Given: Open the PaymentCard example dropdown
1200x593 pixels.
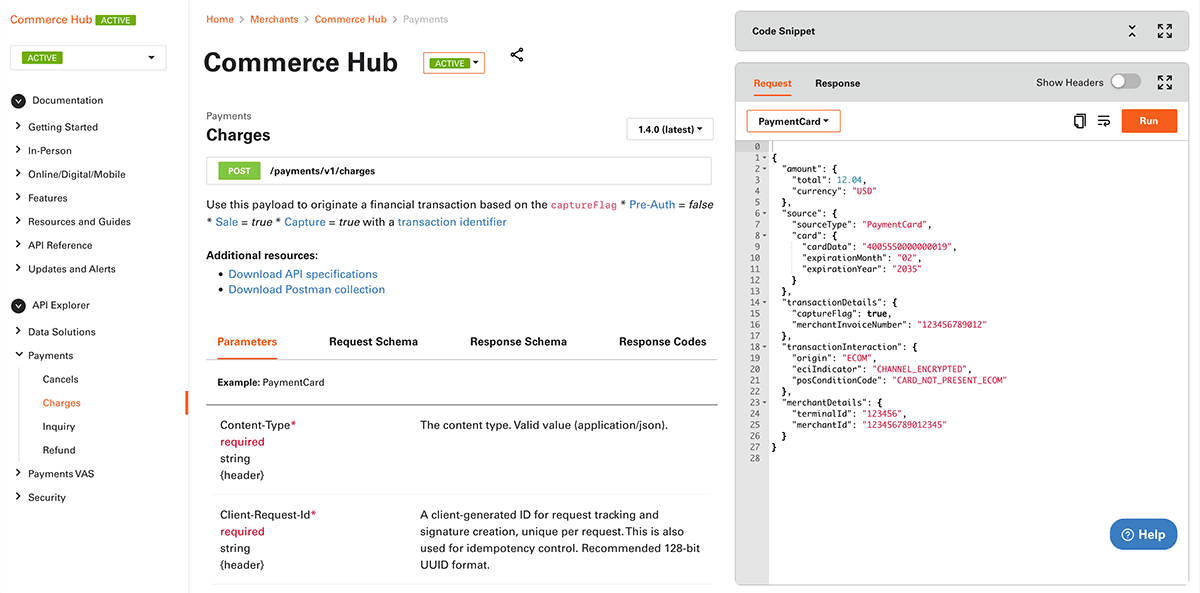Looking at the screenshot, I should tap(793, 120).
